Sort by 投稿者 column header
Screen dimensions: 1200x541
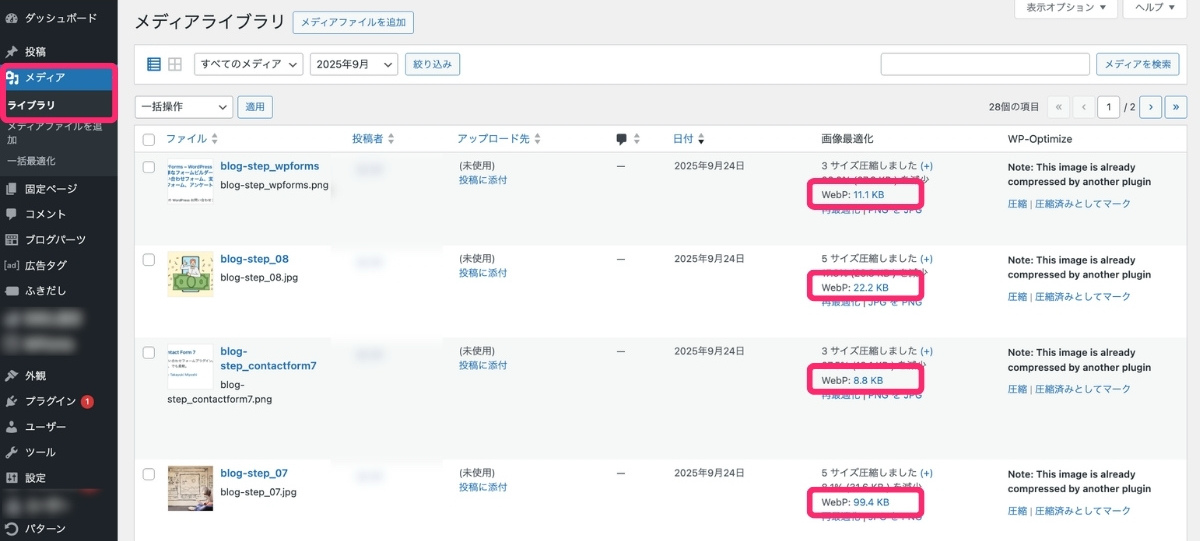(373, 139)
